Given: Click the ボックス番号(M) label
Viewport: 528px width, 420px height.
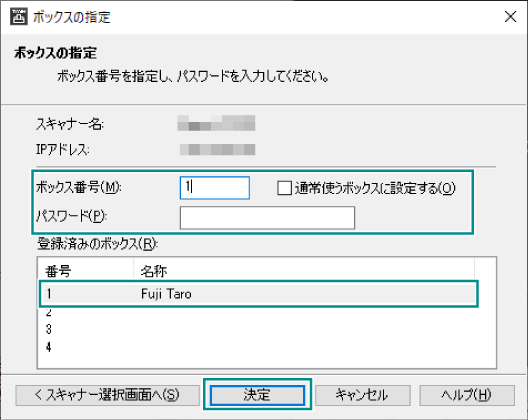Looking at the screenshot, I should click(78, 187).
